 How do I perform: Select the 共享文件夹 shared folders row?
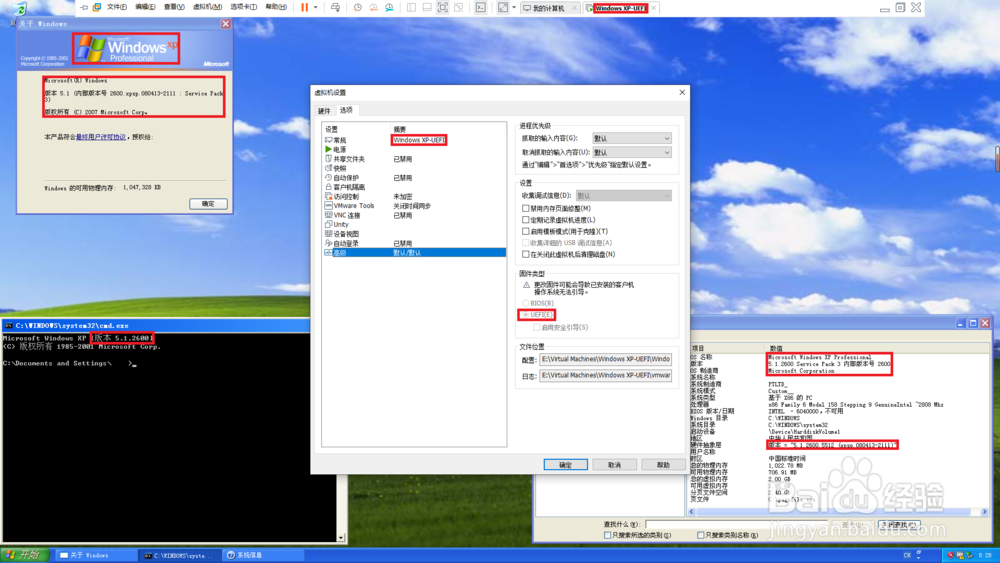click(x=415, y=159)
